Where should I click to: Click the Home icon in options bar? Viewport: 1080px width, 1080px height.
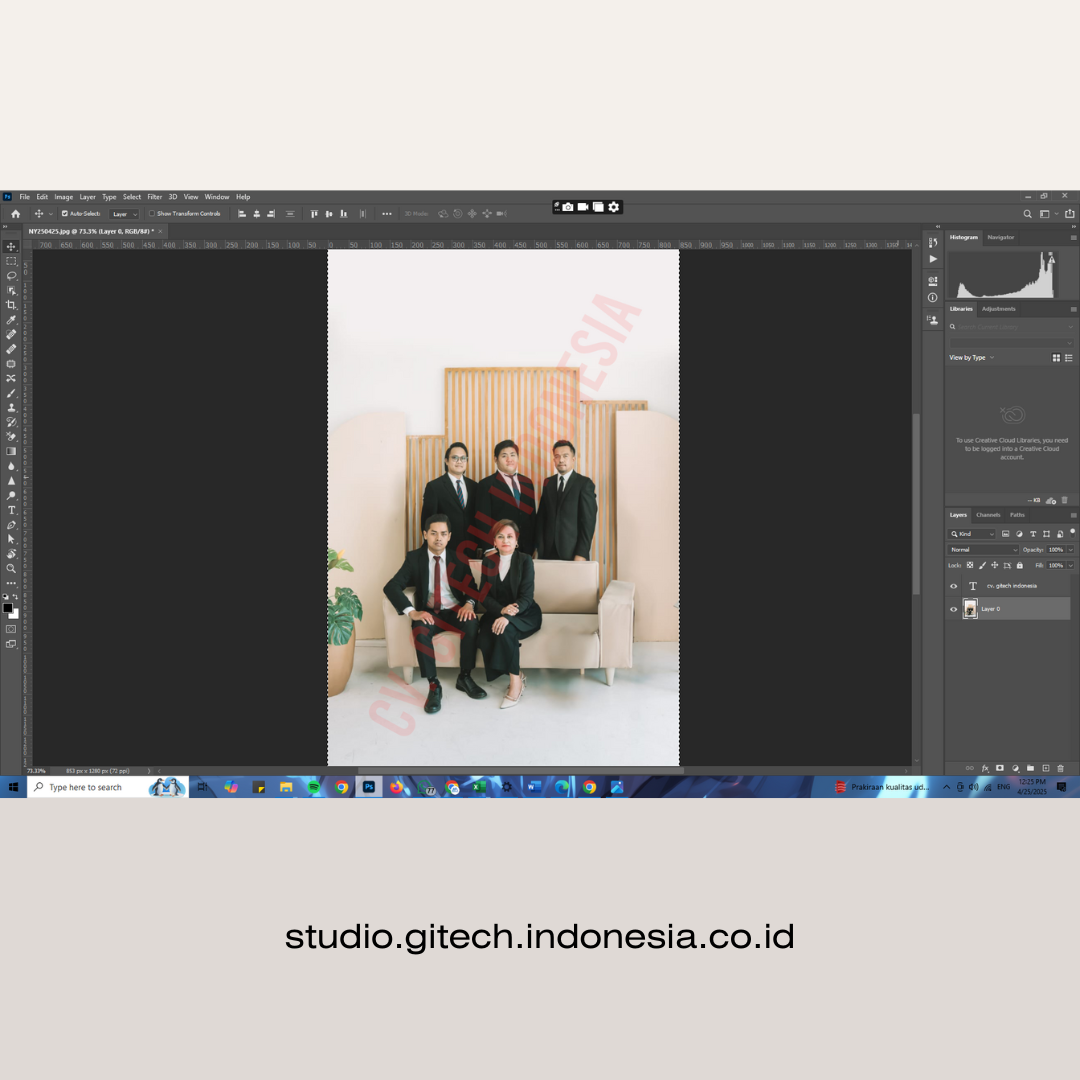[x=15, y=214]
